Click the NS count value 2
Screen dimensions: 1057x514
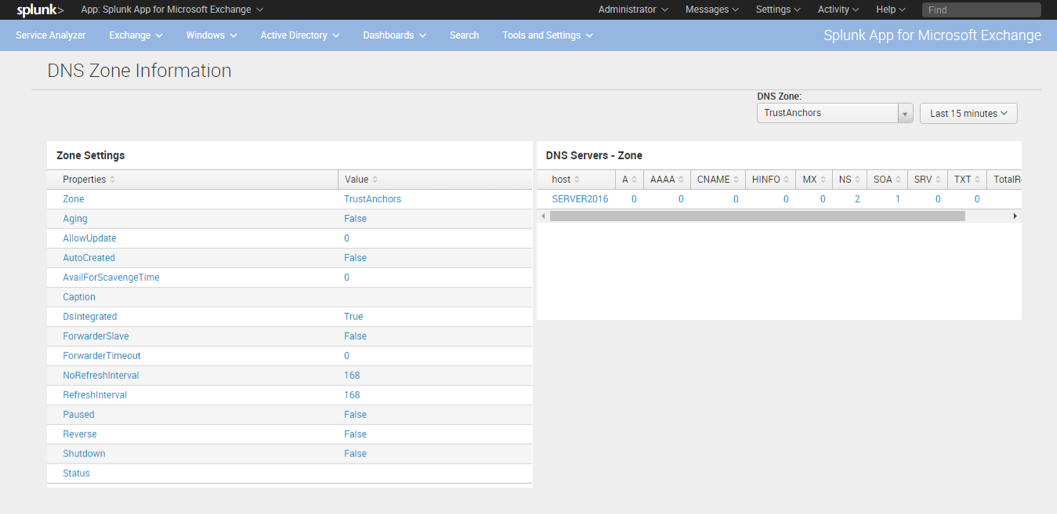[x=857, y=199]
